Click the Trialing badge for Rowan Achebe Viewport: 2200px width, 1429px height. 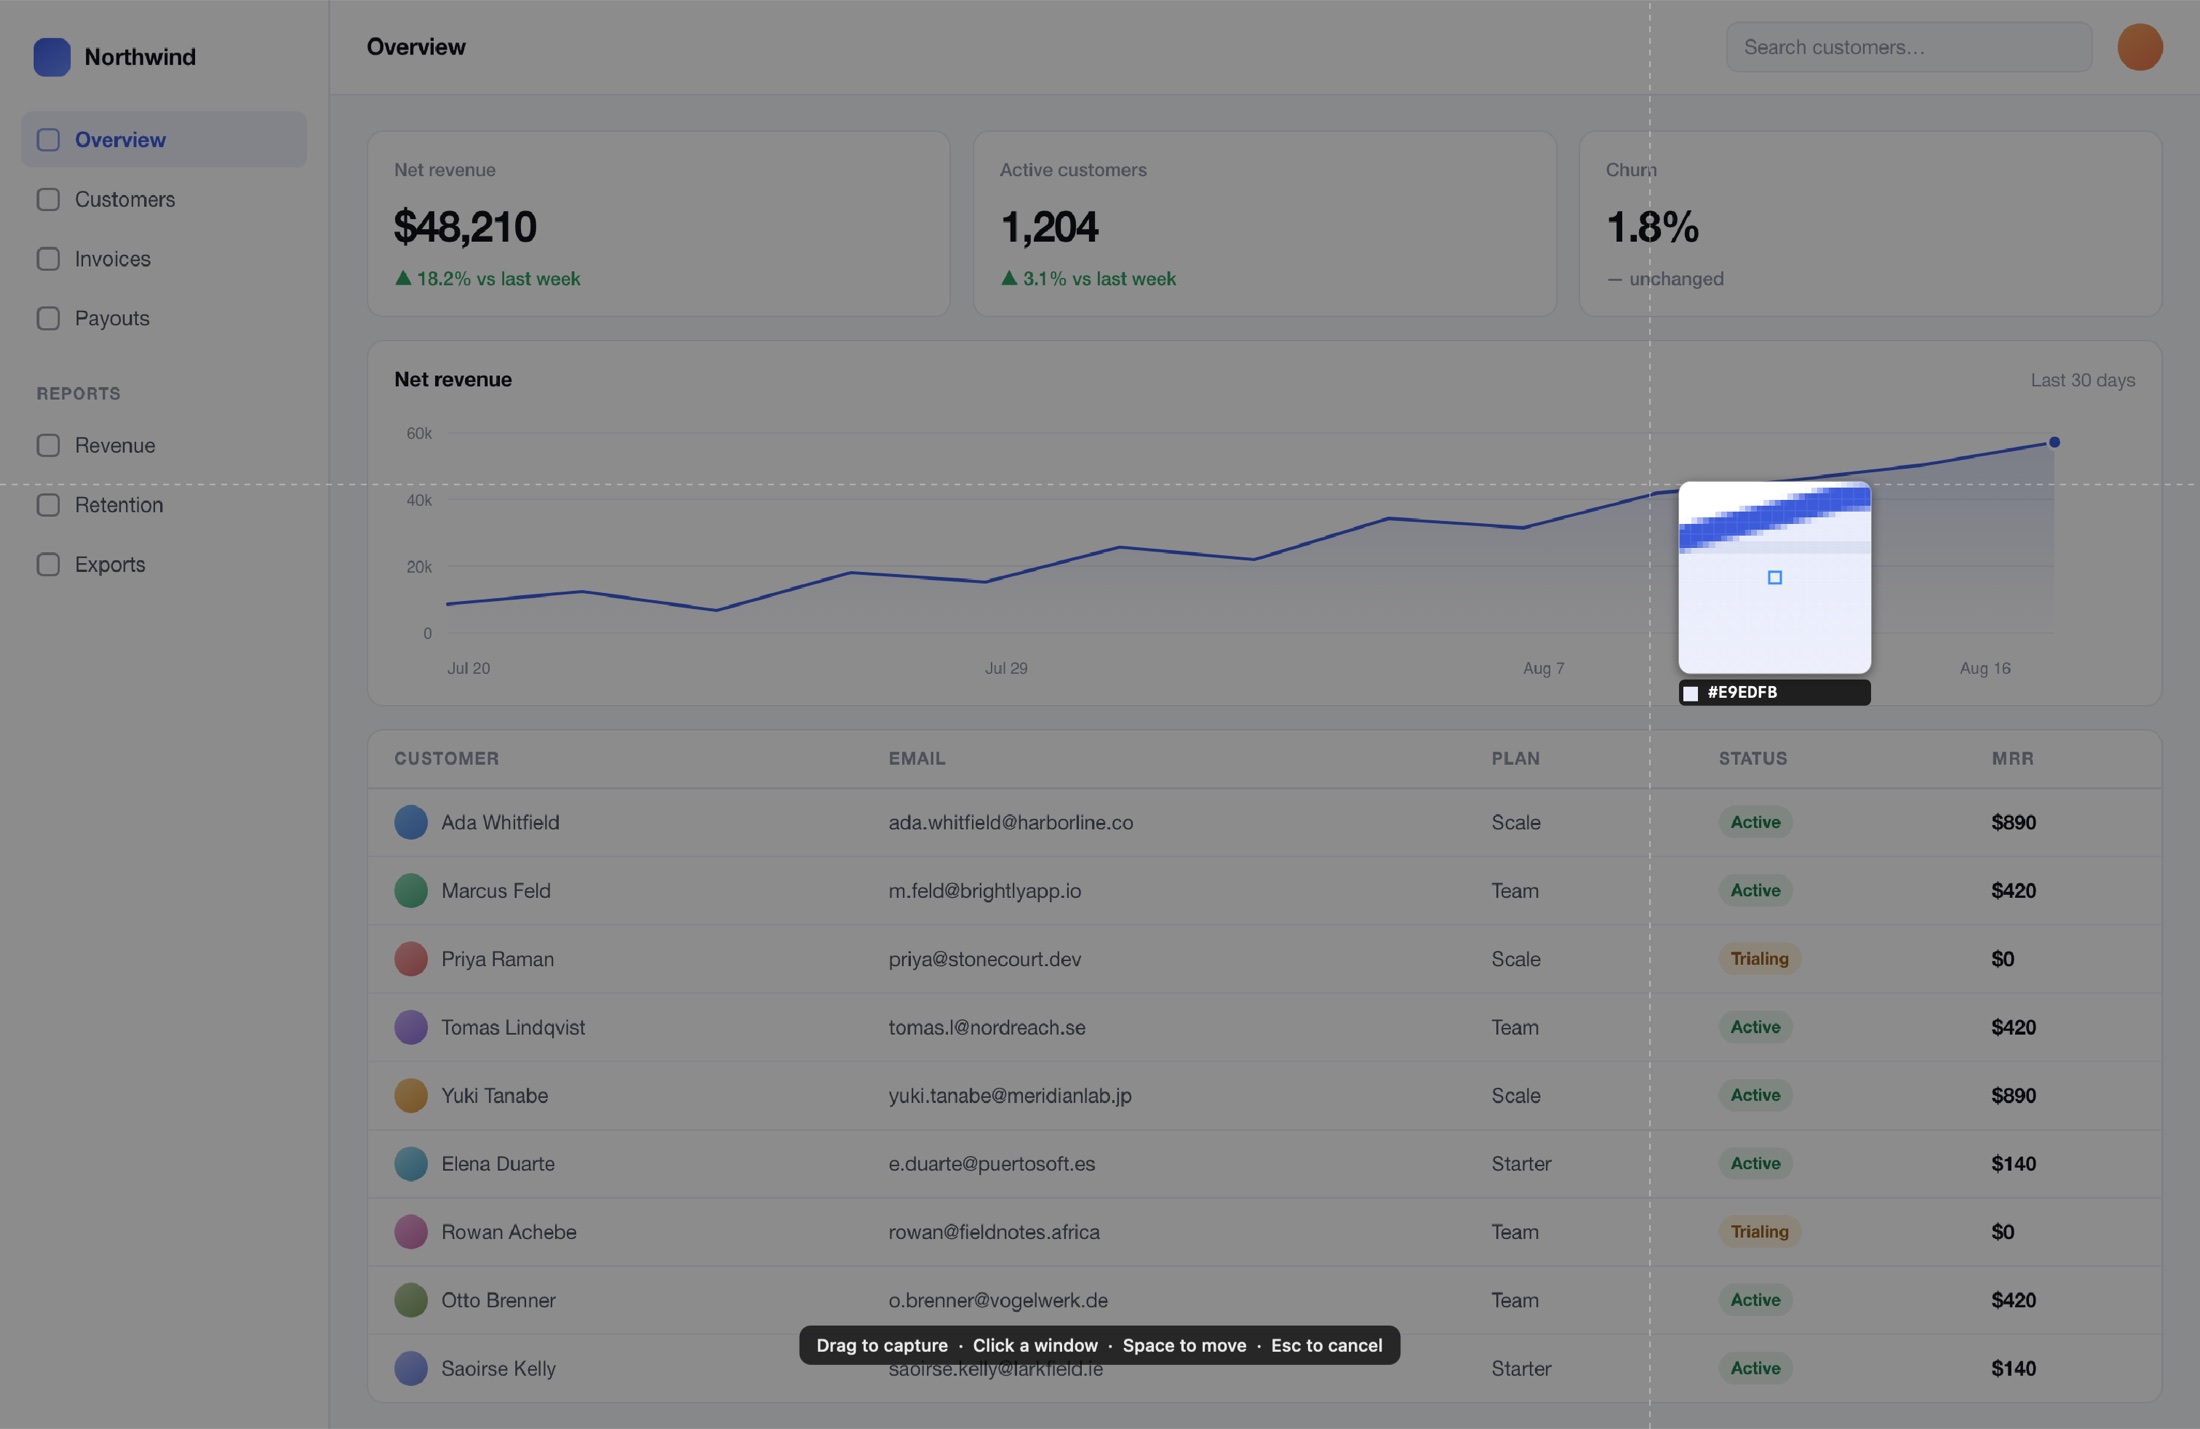pyautogui.click(x=1759, y=1232)
